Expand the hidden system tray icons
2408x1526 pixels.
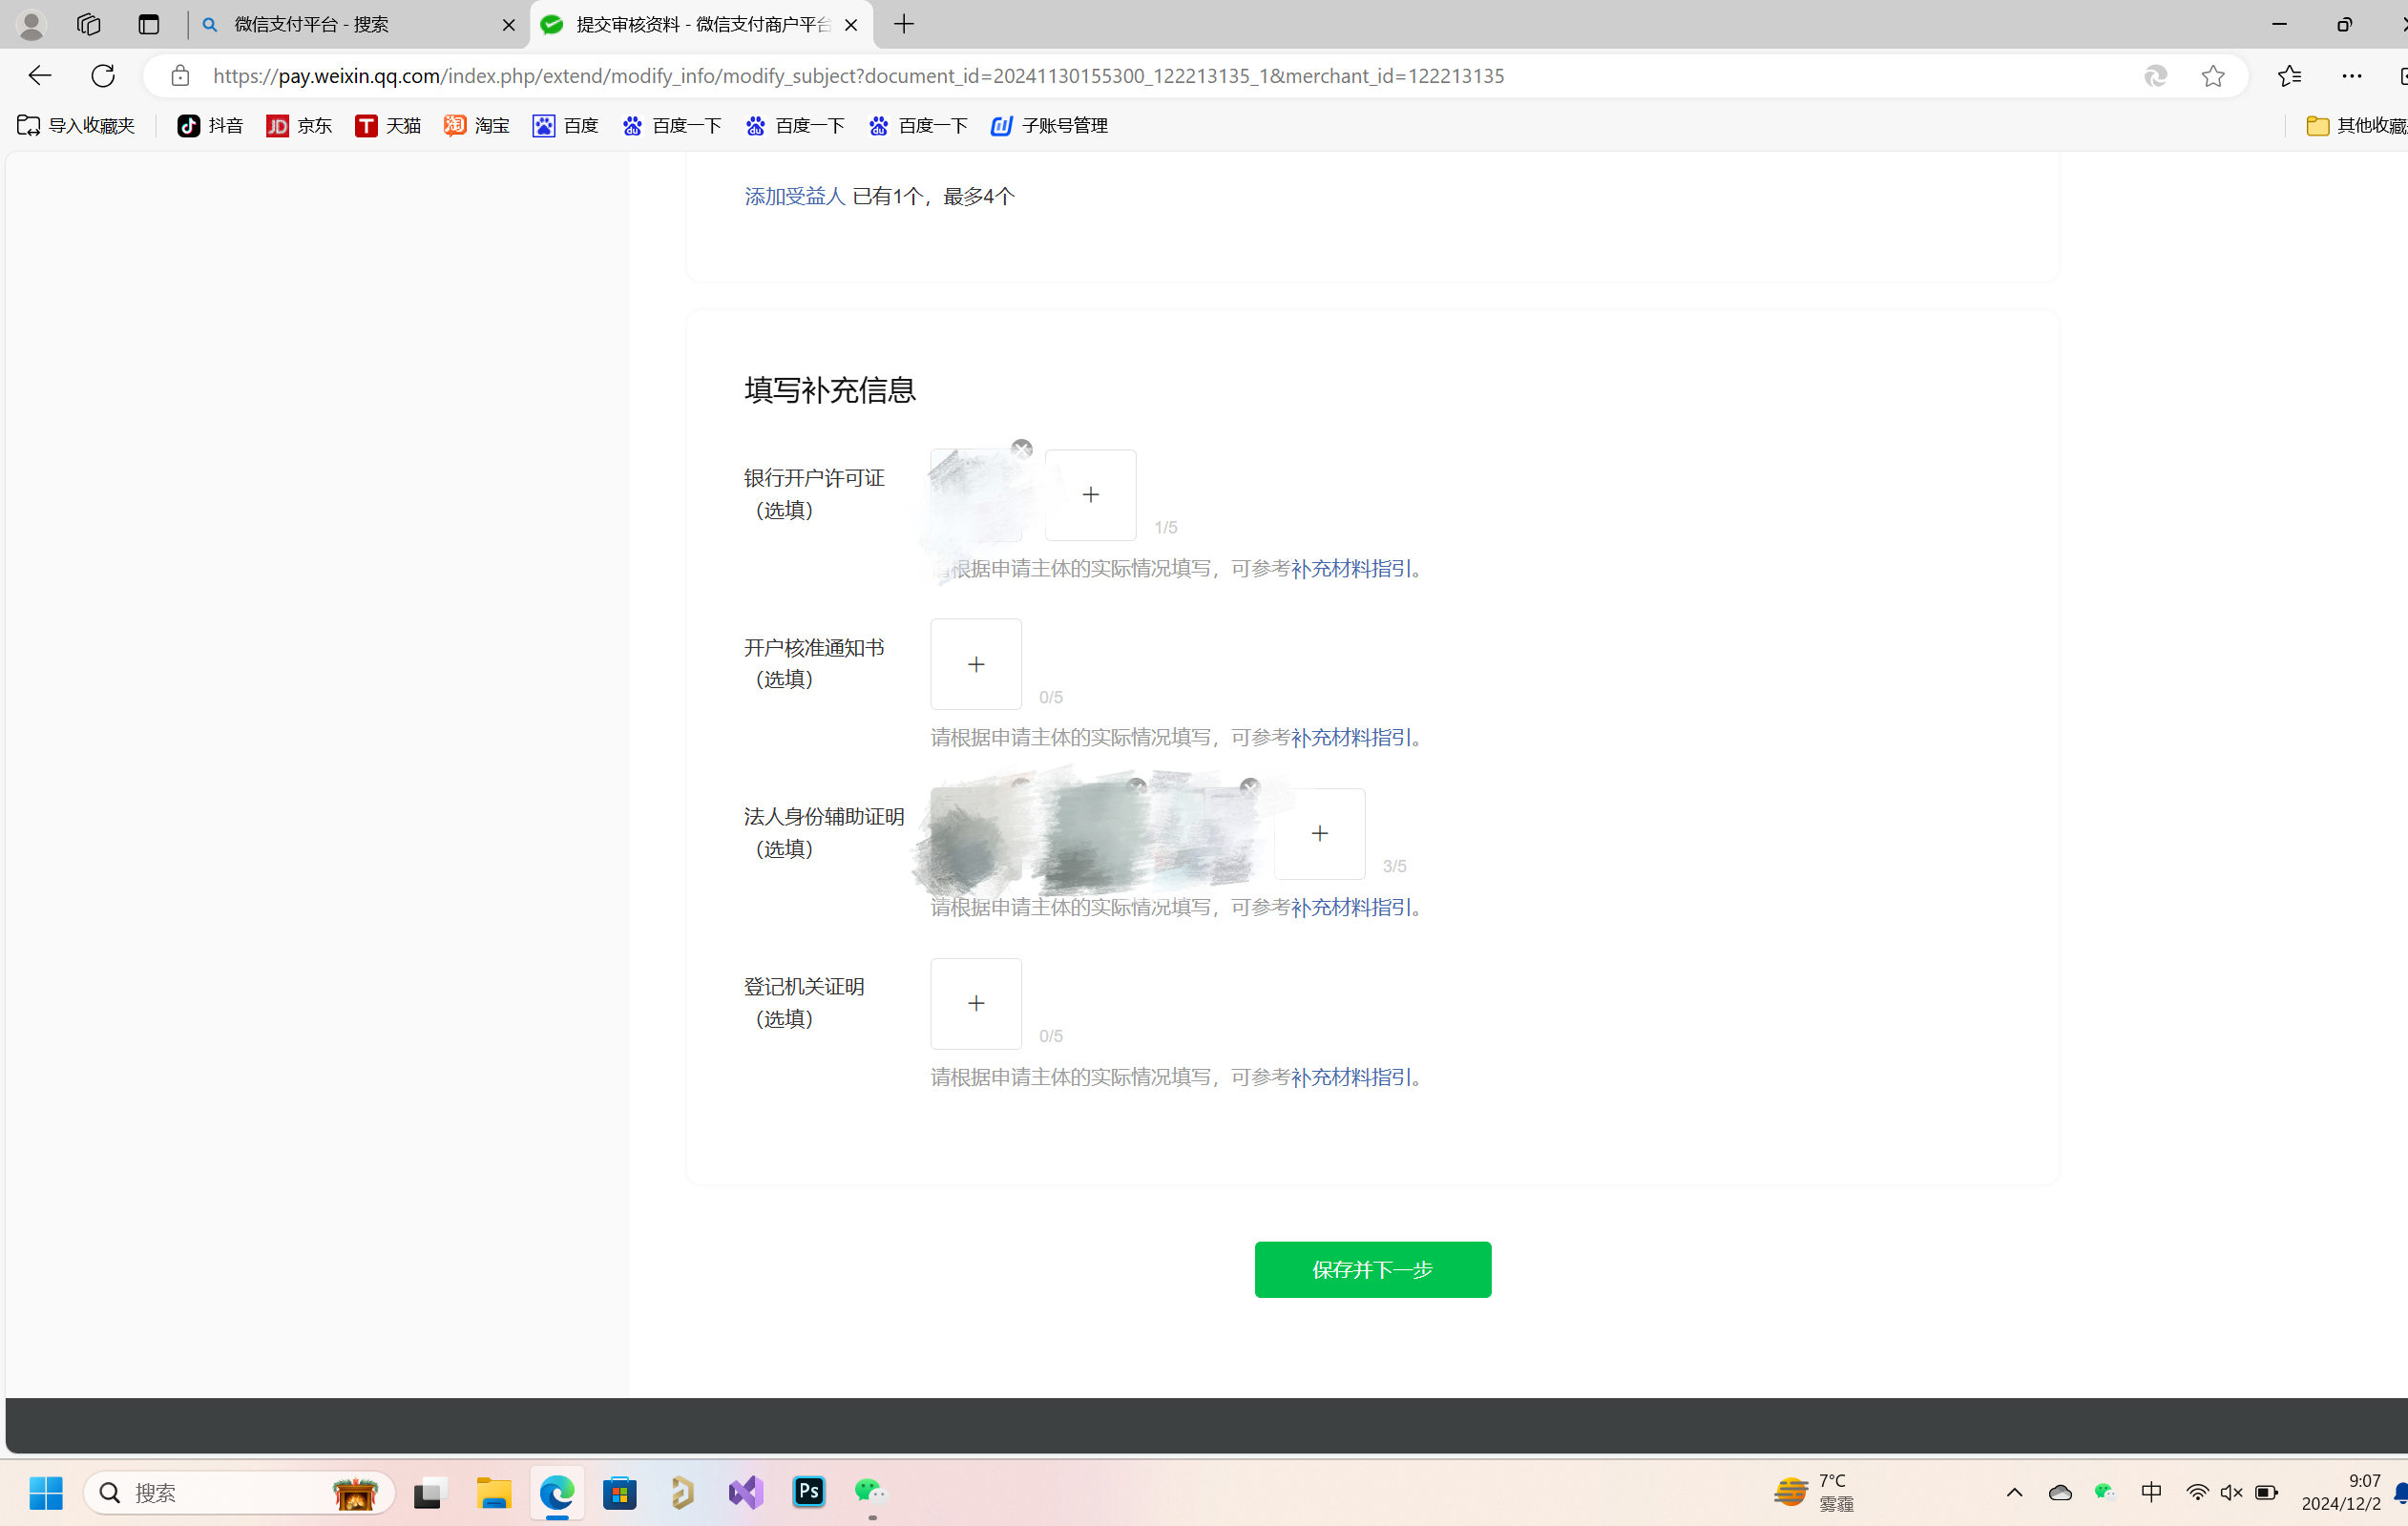[2014, 1492]
